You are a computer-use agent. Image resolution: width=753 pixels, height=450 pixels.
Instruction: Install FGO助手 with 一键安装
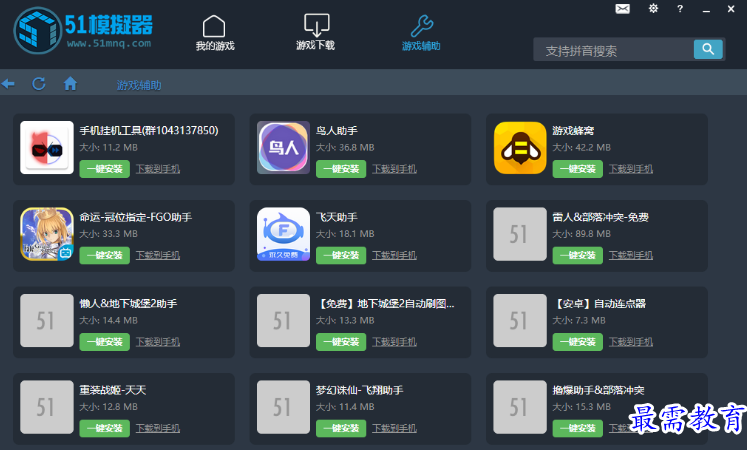click(105, 255)
